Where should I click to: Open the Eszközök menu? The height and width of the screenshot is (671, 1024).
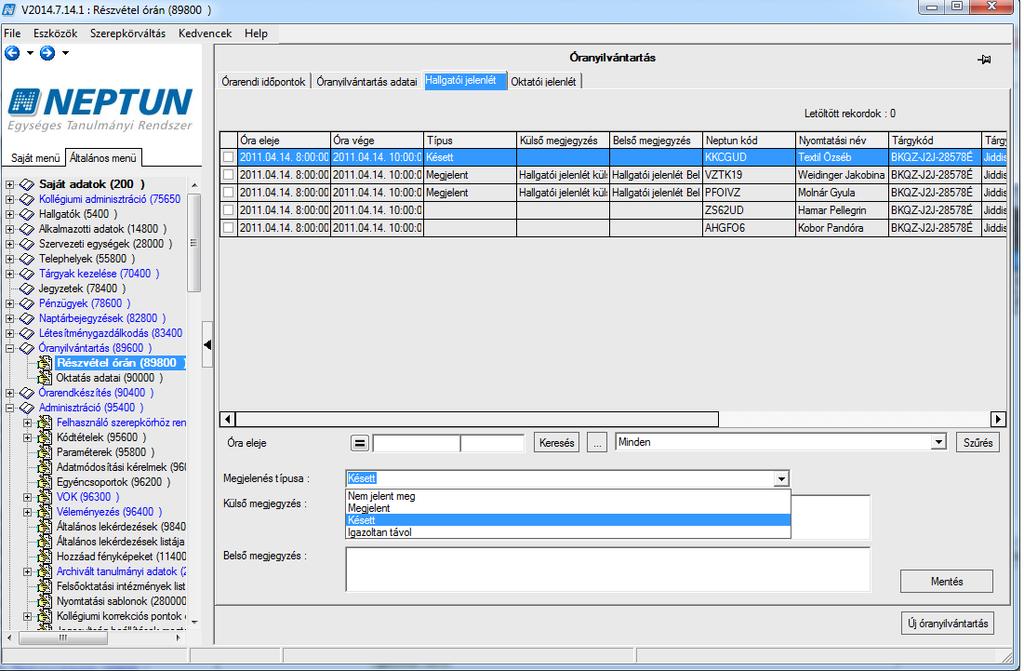coord(56,33)
